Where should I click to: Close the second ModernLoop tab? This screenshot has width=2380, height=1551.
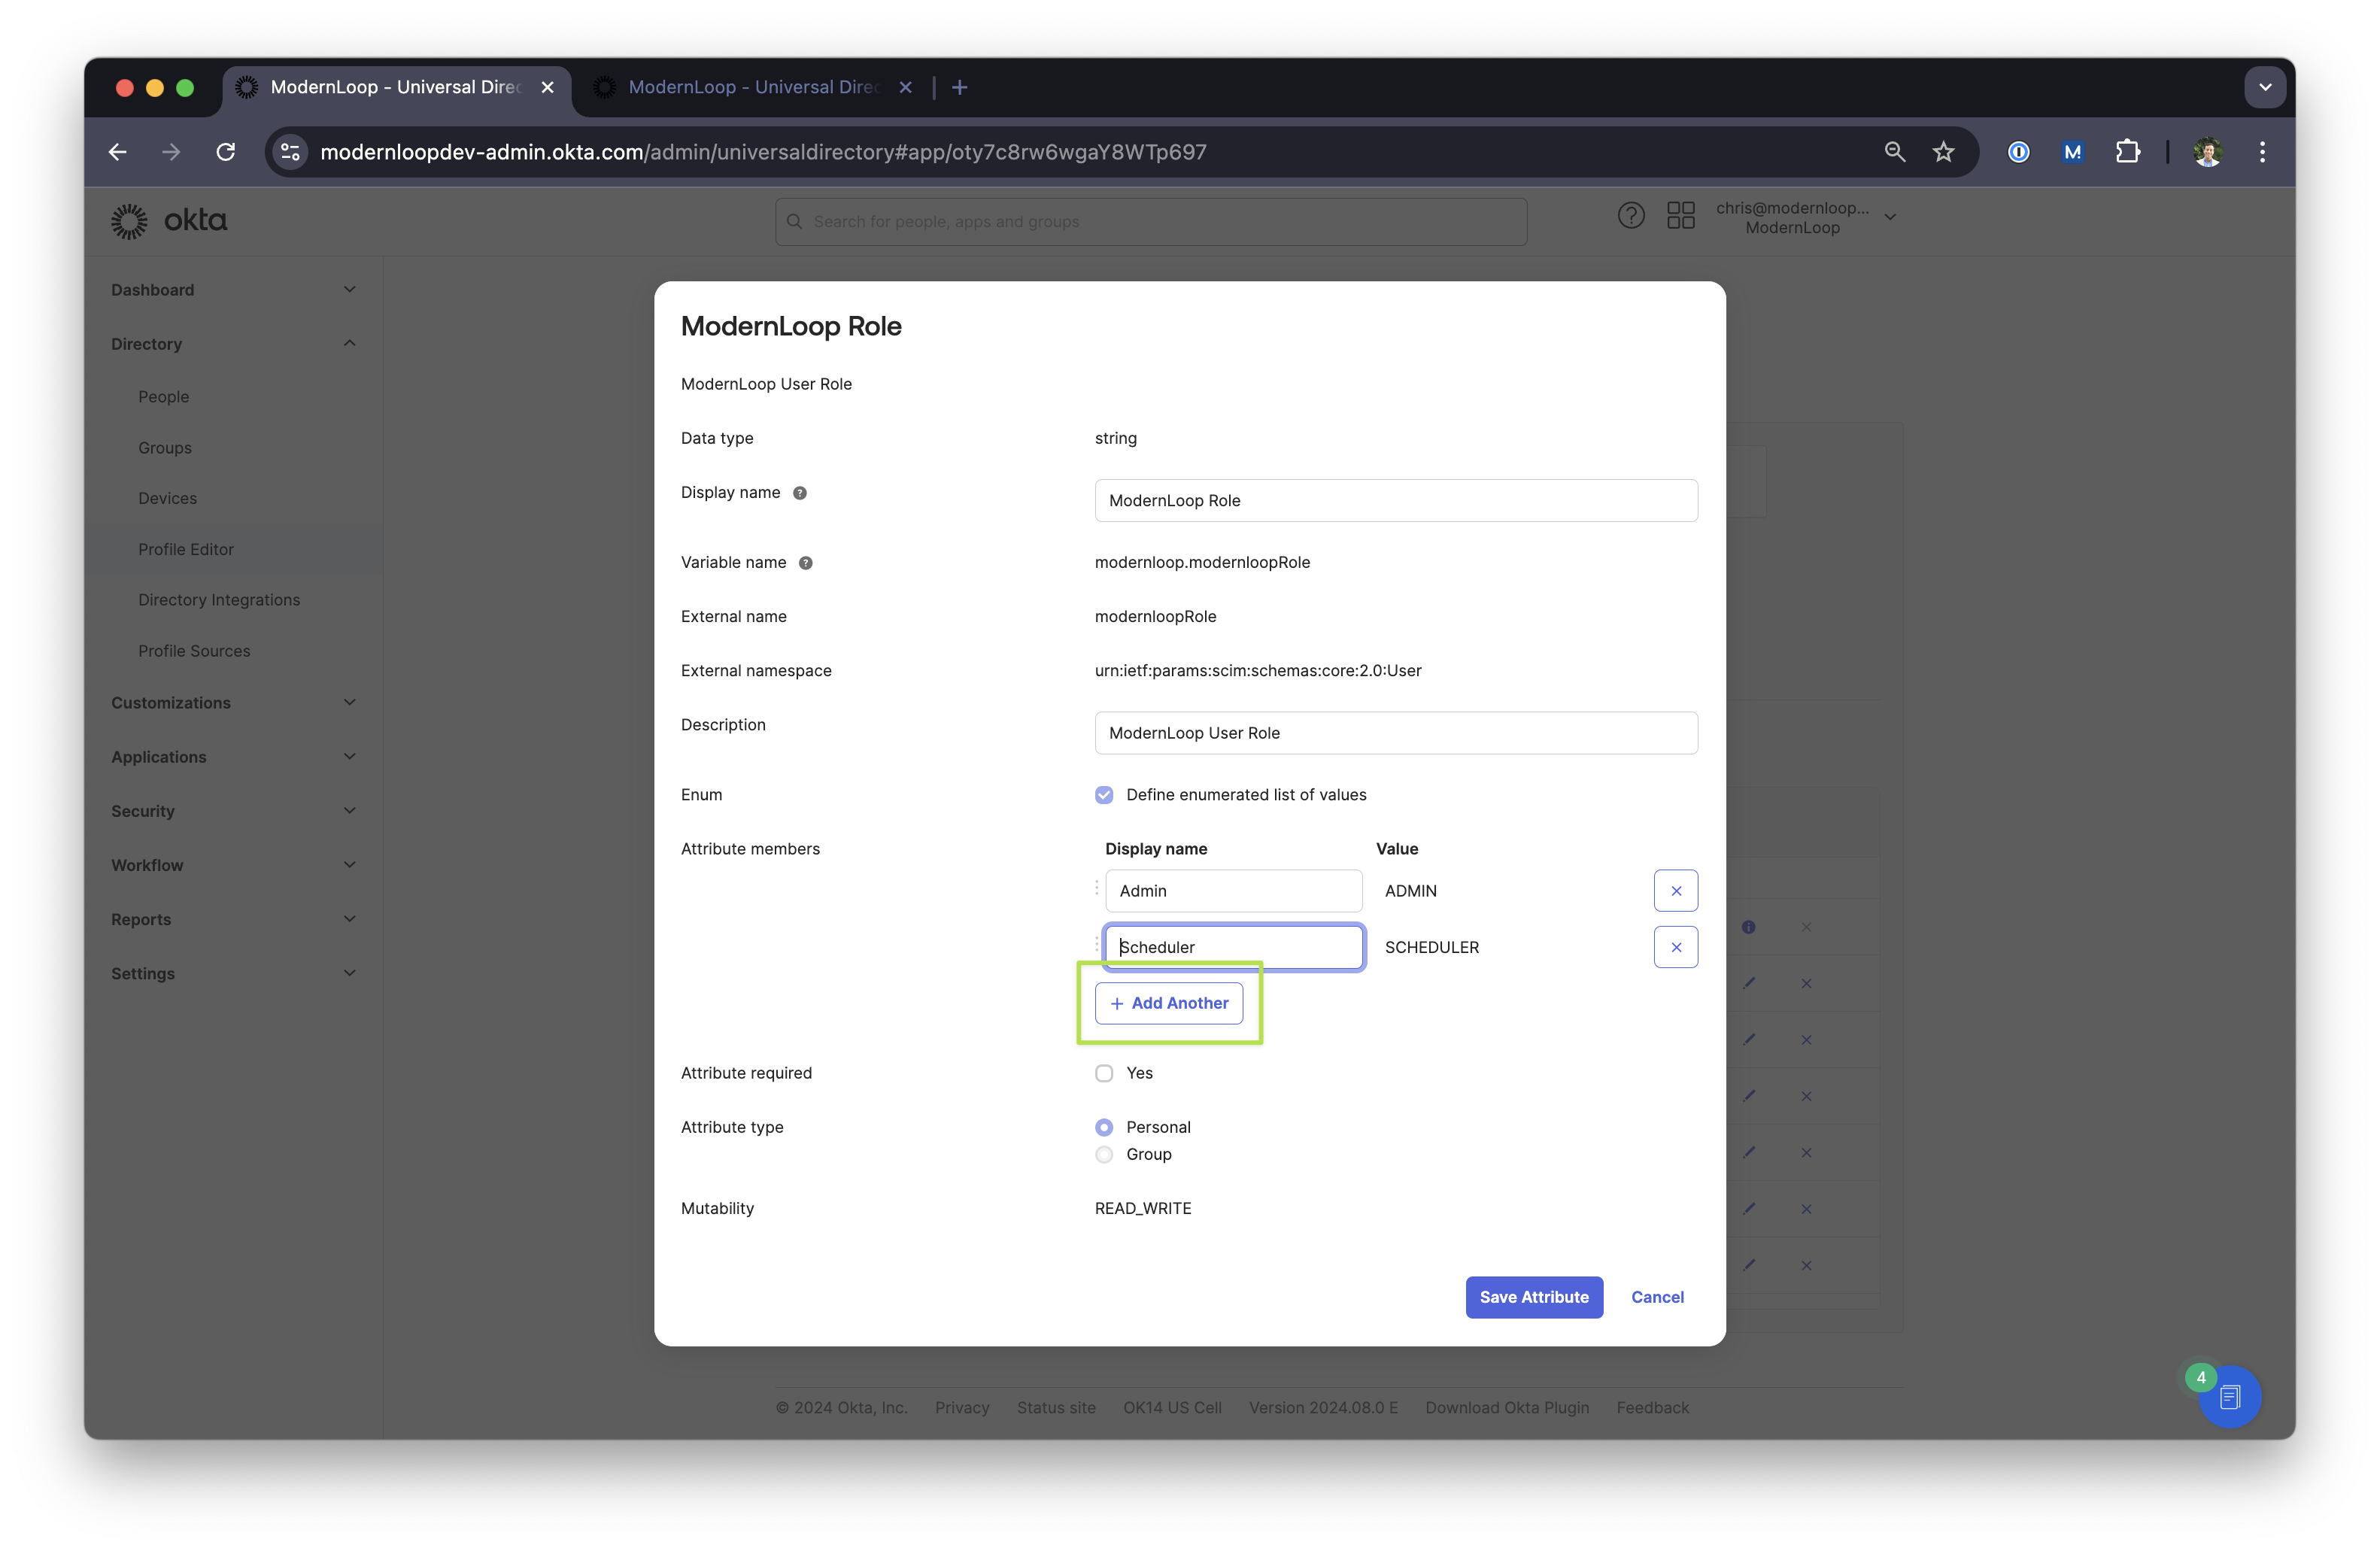click(906, 88)
